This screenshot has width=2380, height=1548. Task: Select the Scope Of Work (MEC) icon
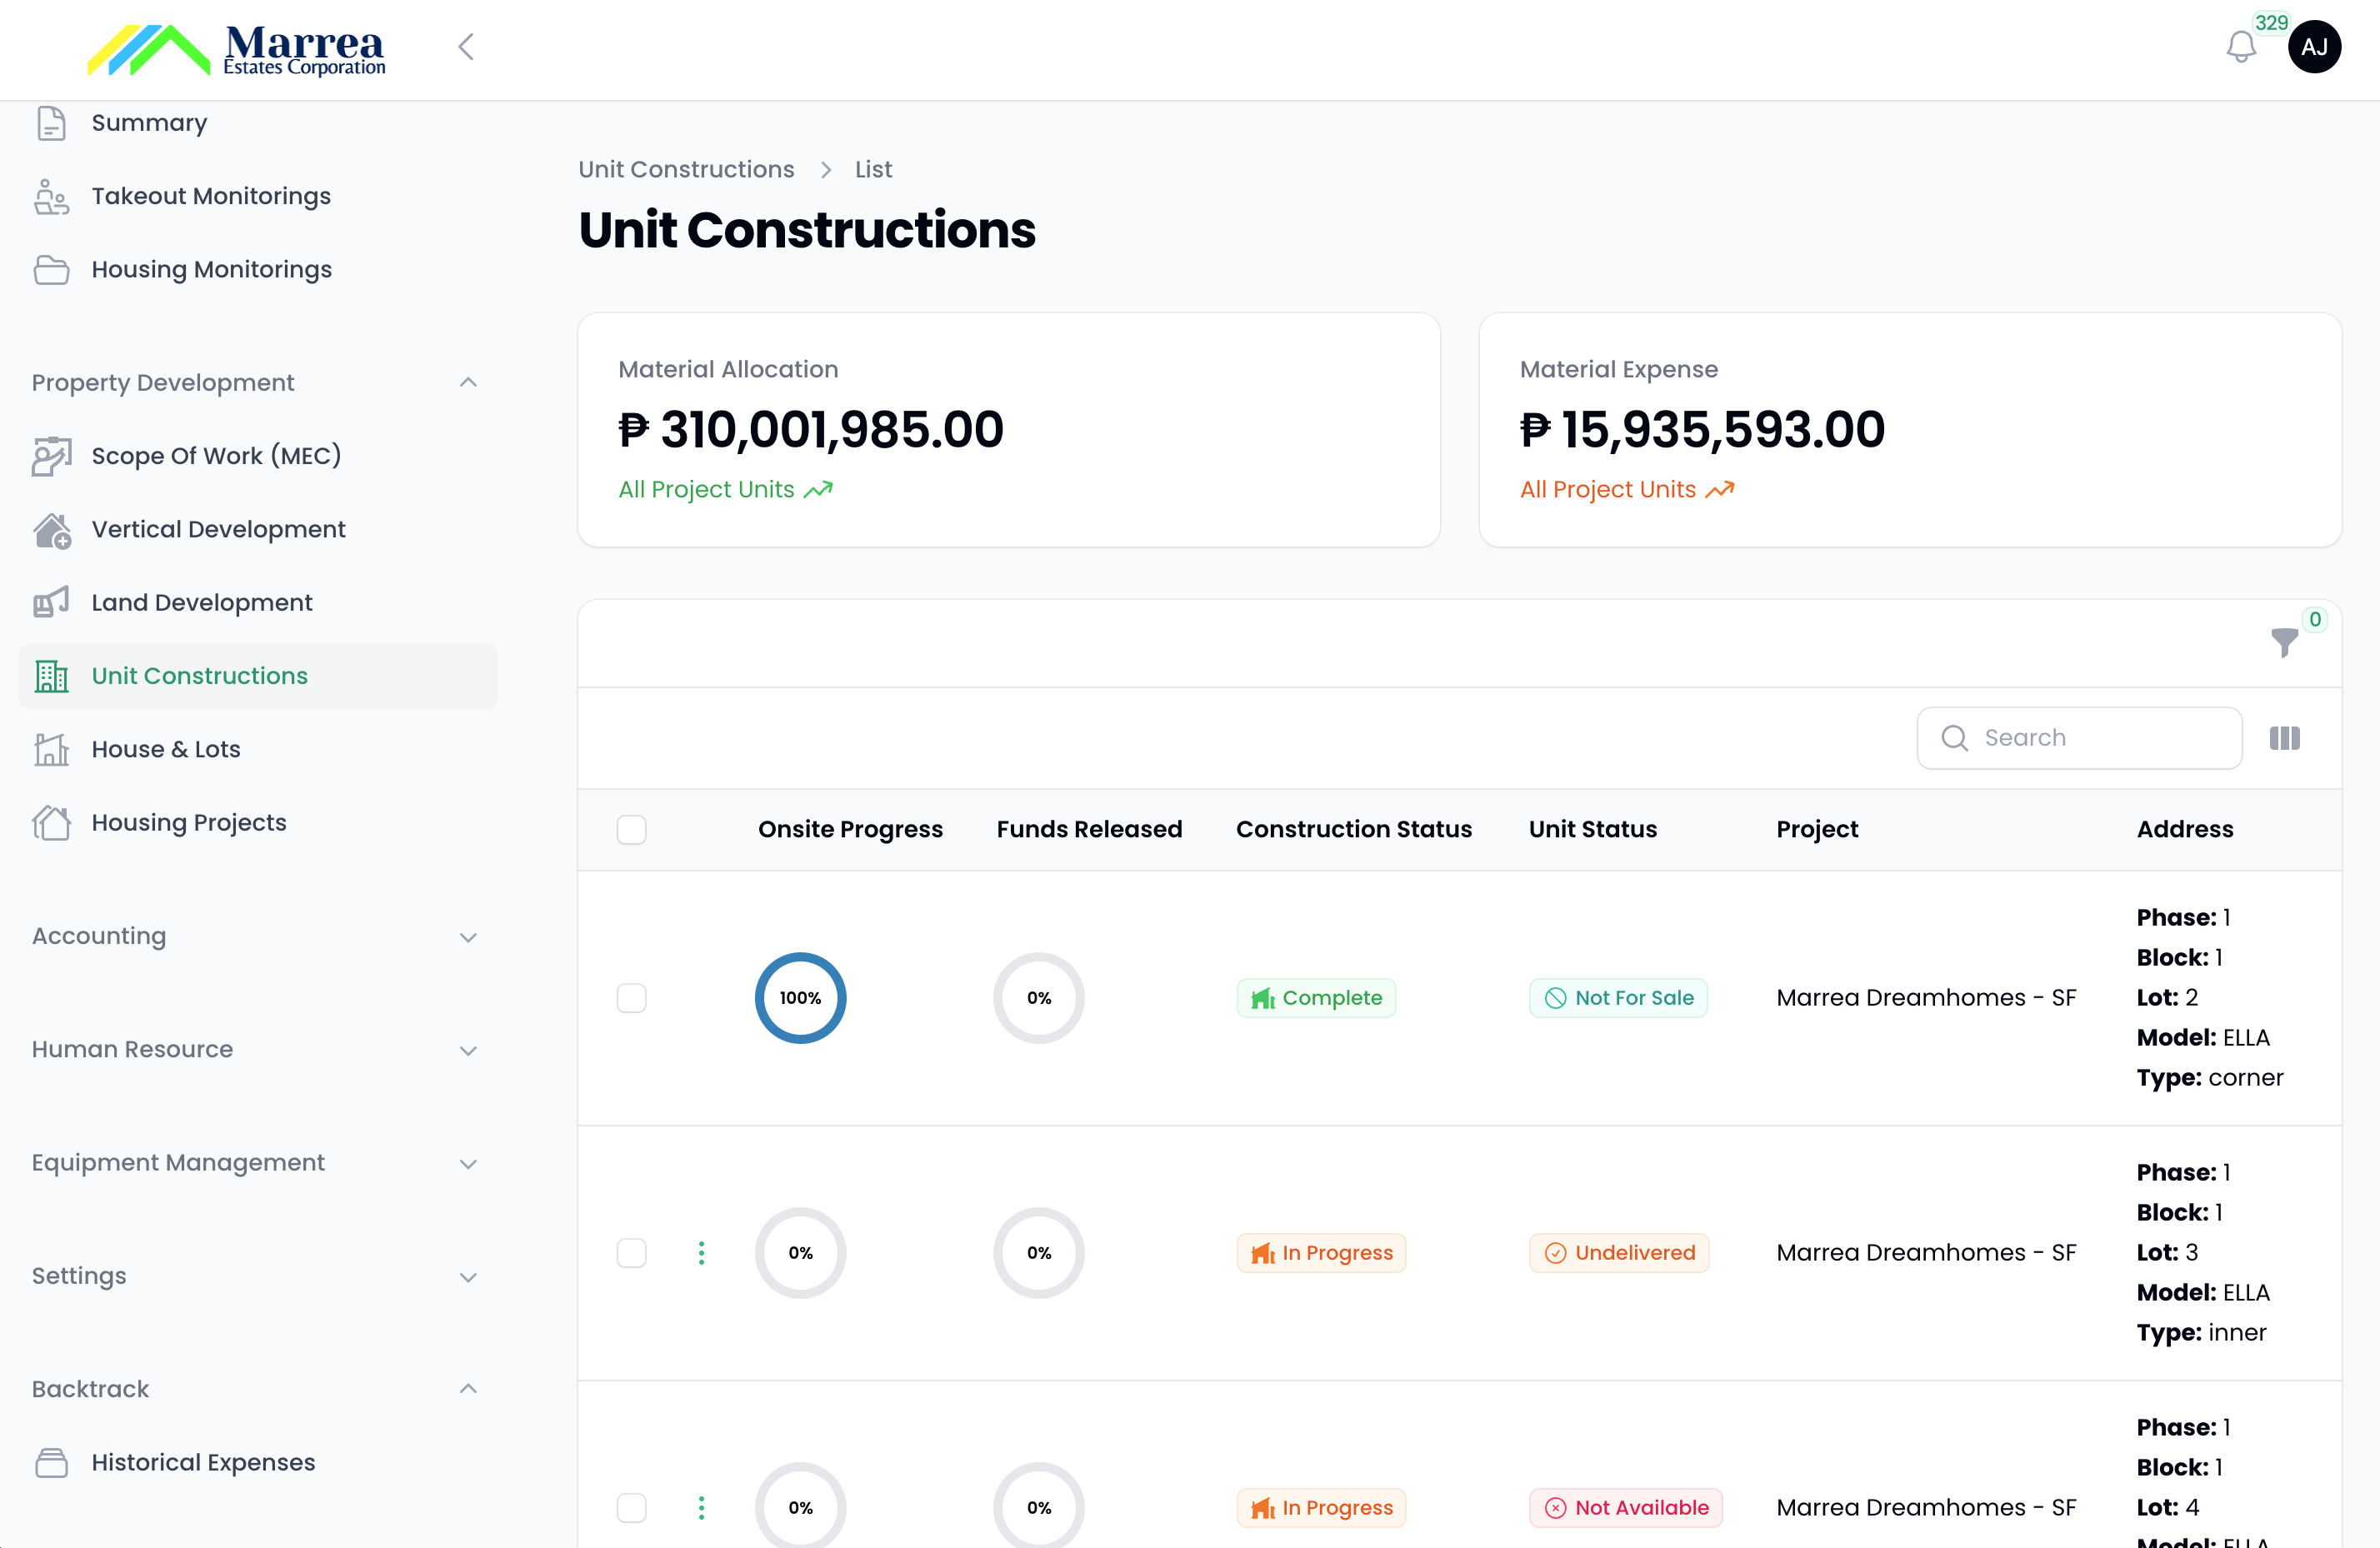[52, 456]
